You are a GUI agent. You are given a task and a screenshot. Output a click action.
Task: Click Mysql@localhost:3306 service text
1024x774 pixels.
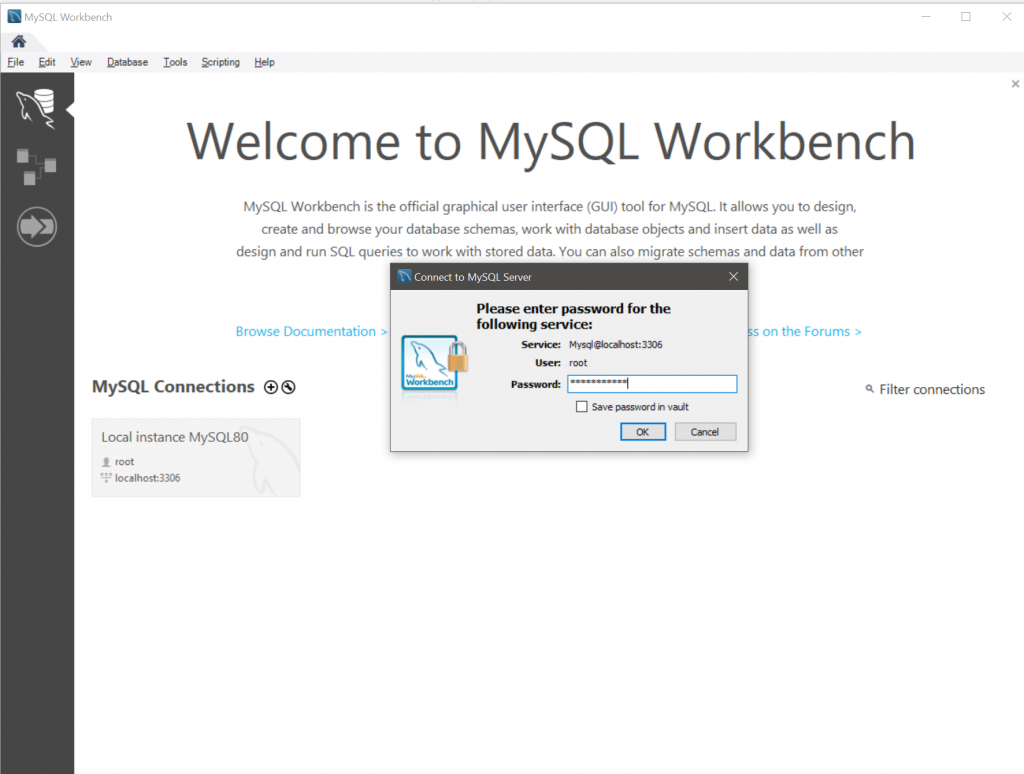point(615,344)
